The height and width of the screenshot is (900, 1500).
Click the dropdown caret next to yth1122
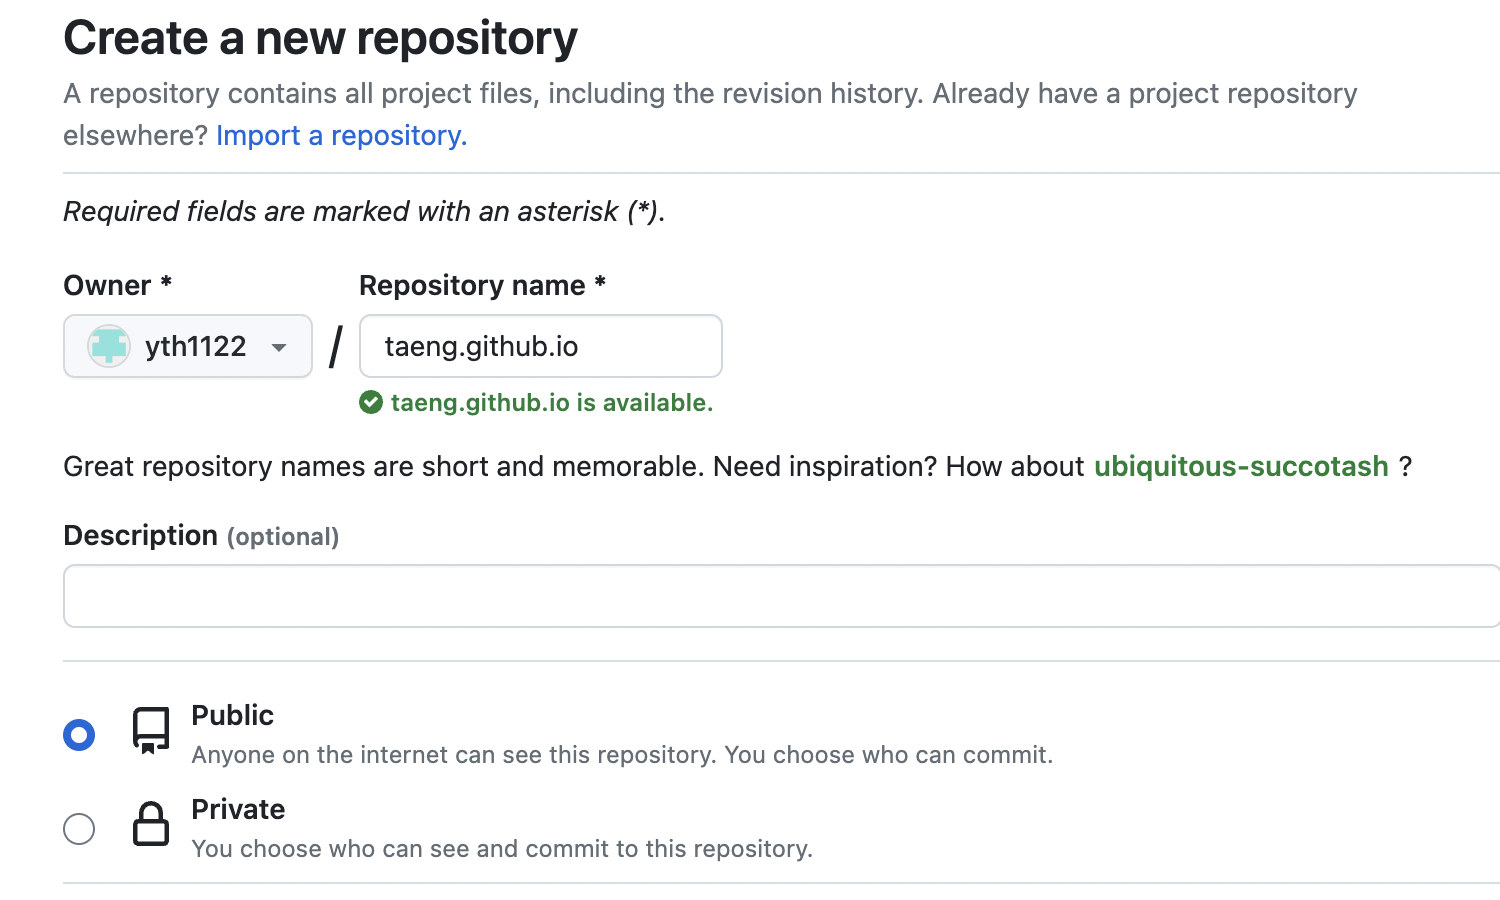click(x=279, y=347)
